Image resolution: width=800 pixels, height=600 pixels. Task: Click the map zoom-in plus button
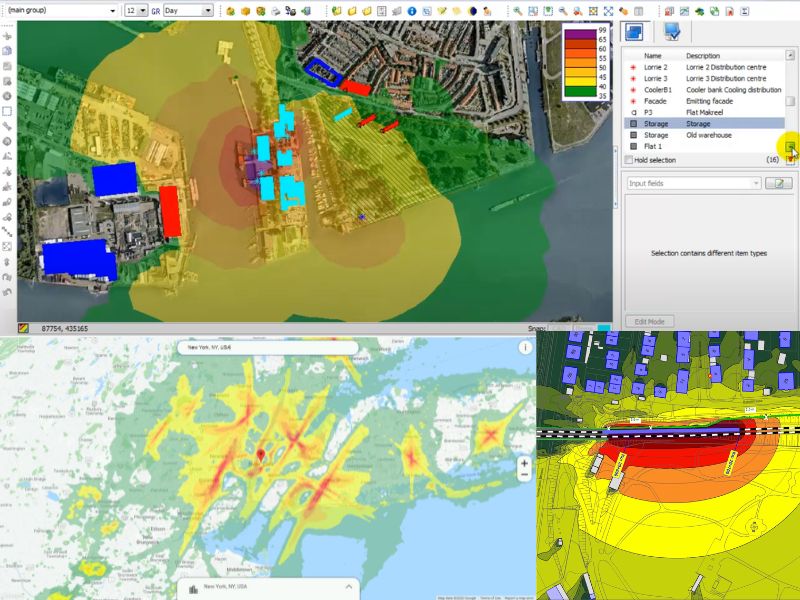pos(523,464)
